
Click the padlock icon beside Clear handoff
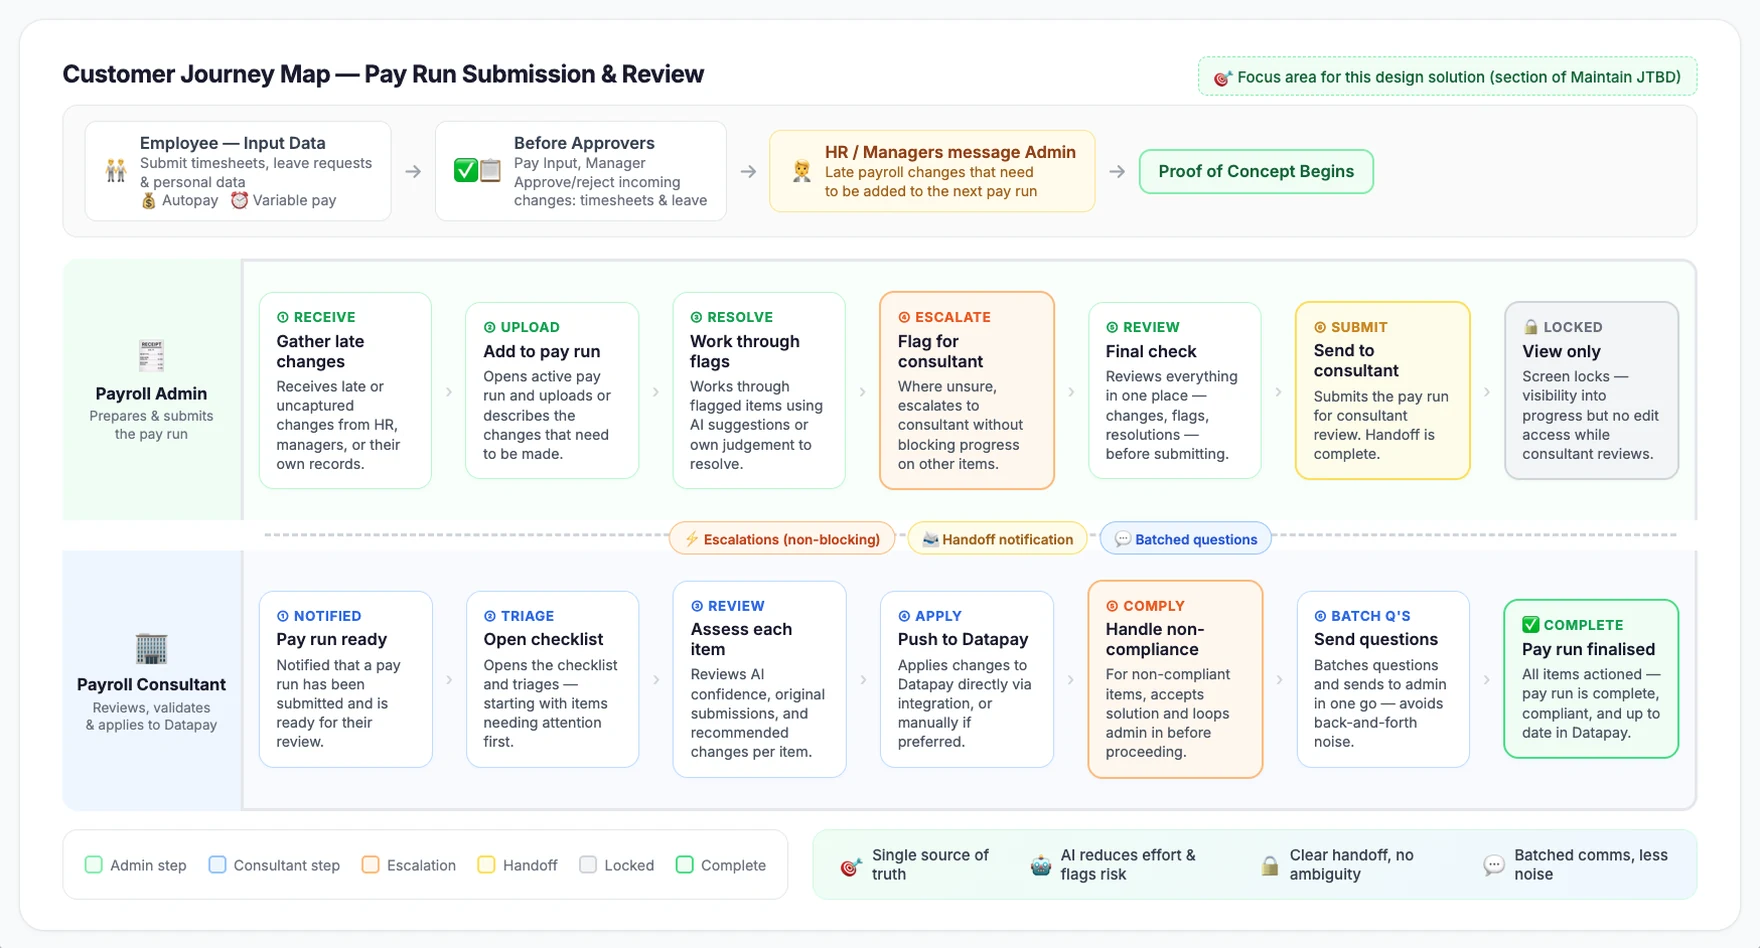click(x=1269, y=866)
